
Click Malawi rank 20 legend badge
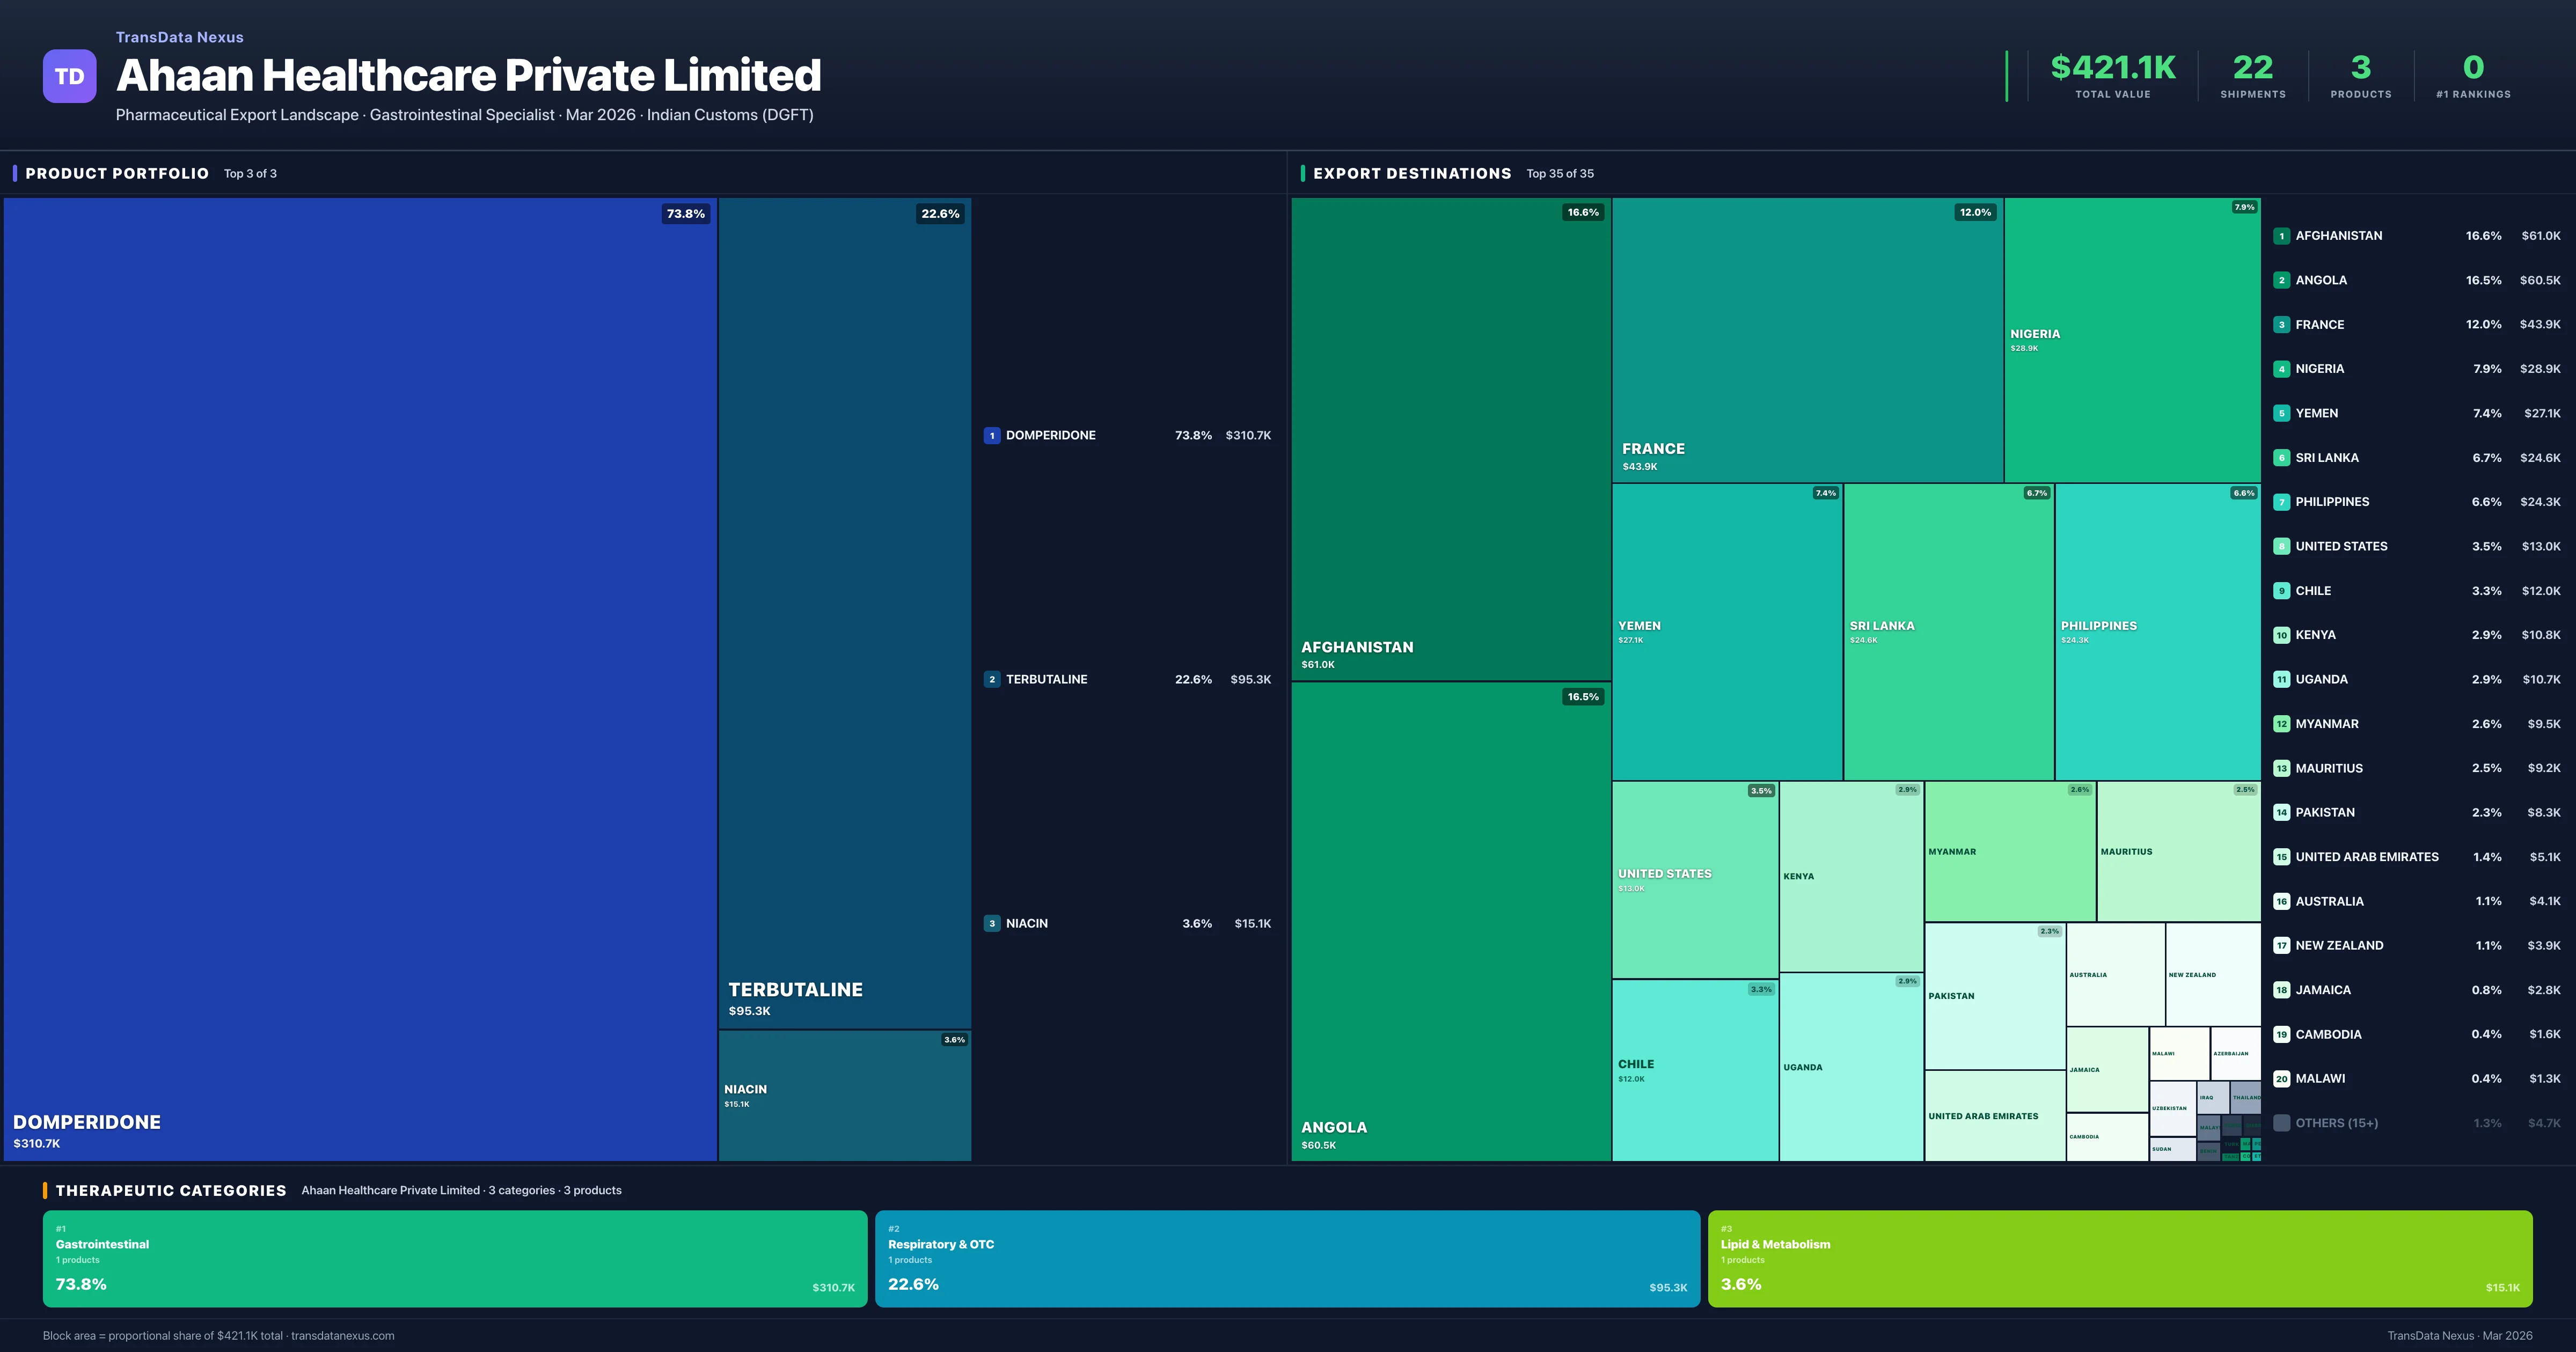click(x=2281, y=1078)
